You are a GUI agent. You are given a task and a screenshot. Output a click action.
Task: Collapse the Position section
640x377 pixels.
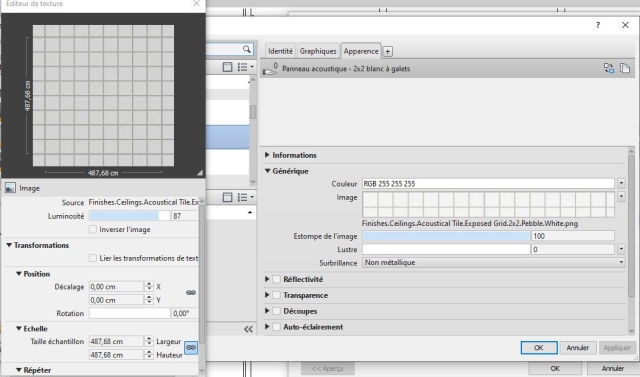pyautogui.click(x=19, y=274)
